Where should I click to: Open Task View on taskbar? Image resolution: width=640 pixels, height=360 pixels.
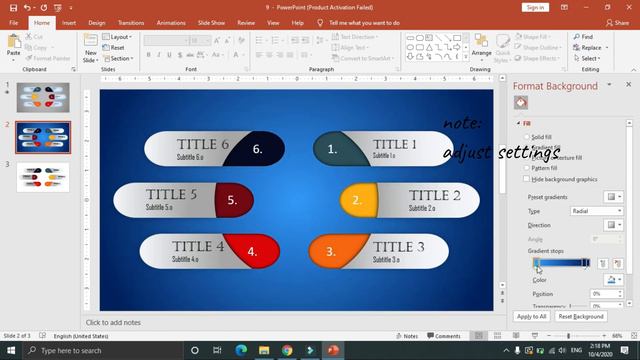coord(217,350)
